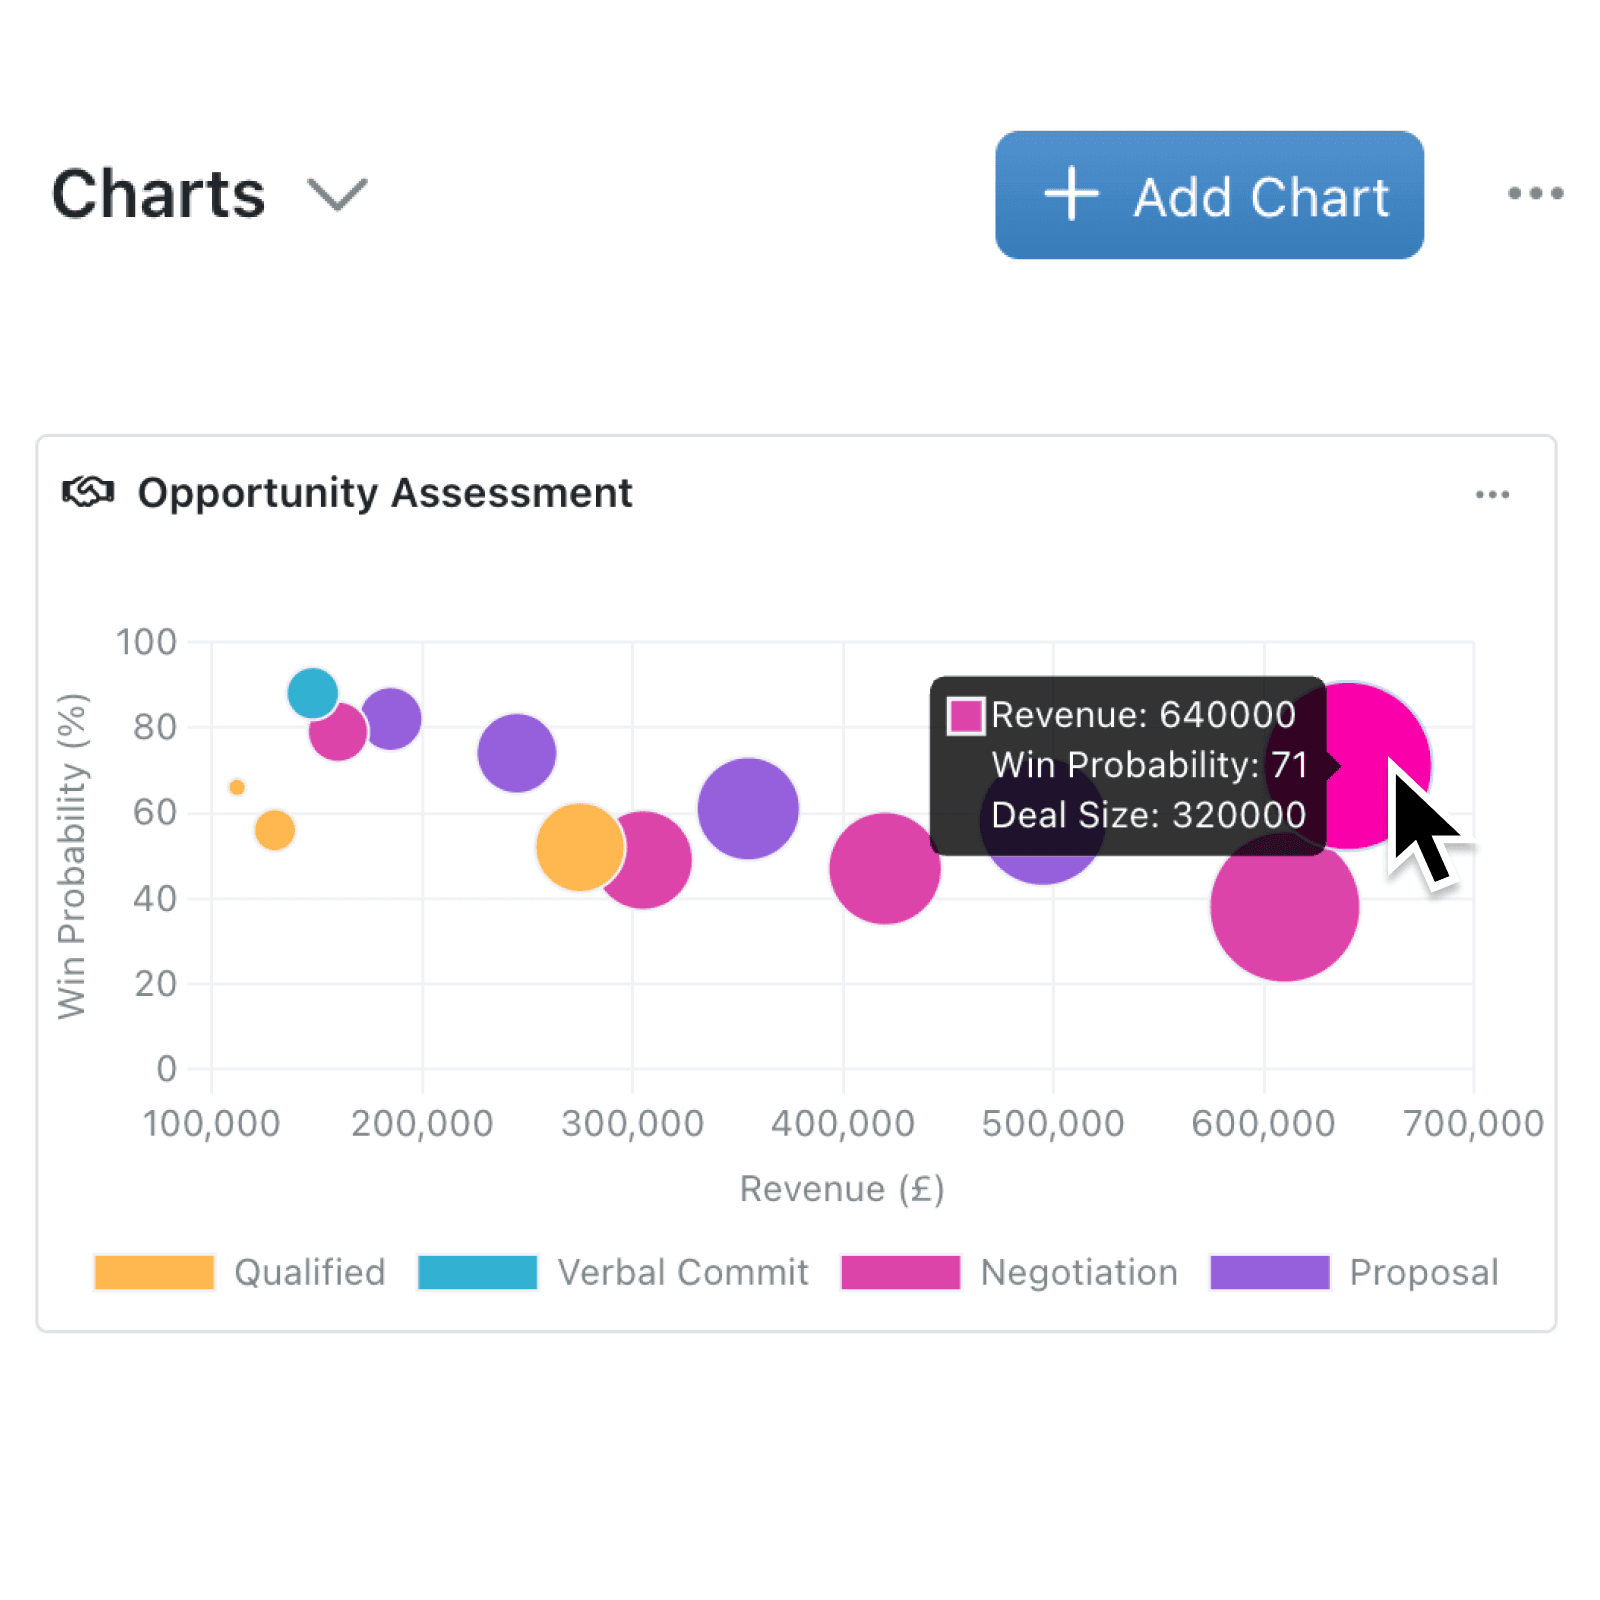The height and width of the screenshot is (1600, 1600).
Task: Open the chart card's three-dot options icon
Action: point(1492,494)
